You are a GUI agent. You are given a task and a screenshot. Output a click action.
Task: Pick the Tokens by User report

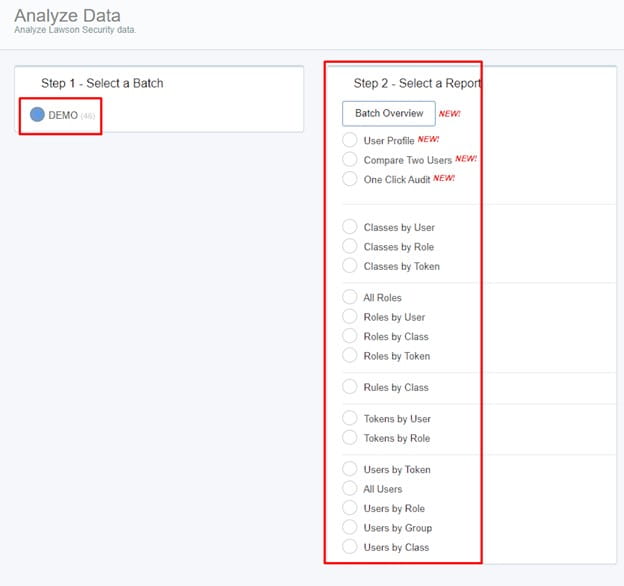tap(350, 418)
